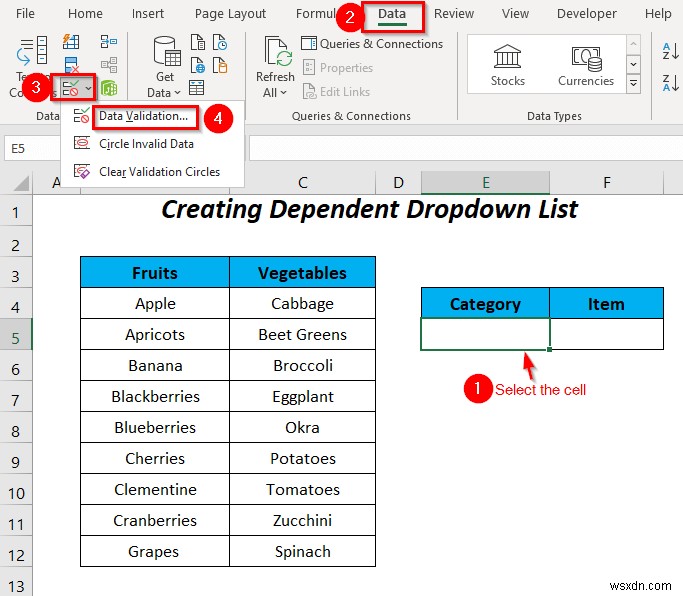Viewport: 683px width, 596px height.
Task: Choose Circle Invalid Data menu entry
Action: pos(152,143)
